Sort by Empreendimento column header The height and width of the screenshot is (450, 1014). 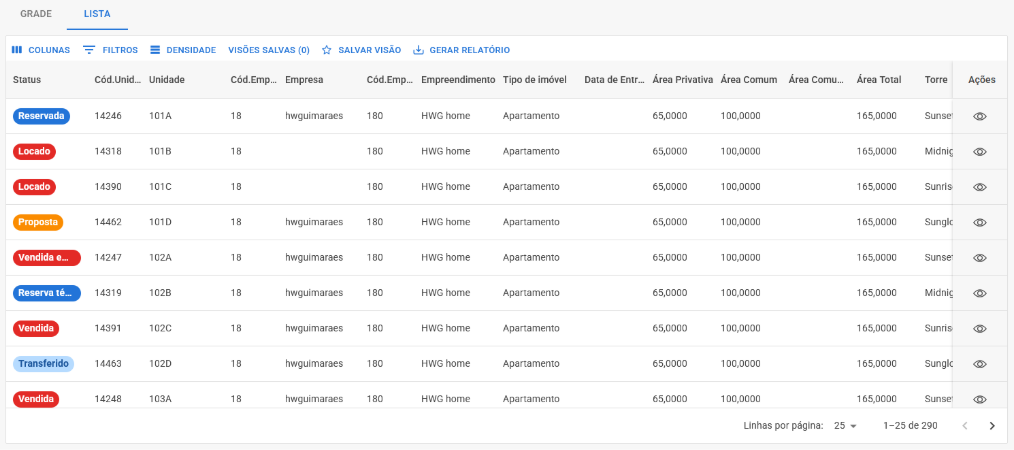(x=458, y=80)
